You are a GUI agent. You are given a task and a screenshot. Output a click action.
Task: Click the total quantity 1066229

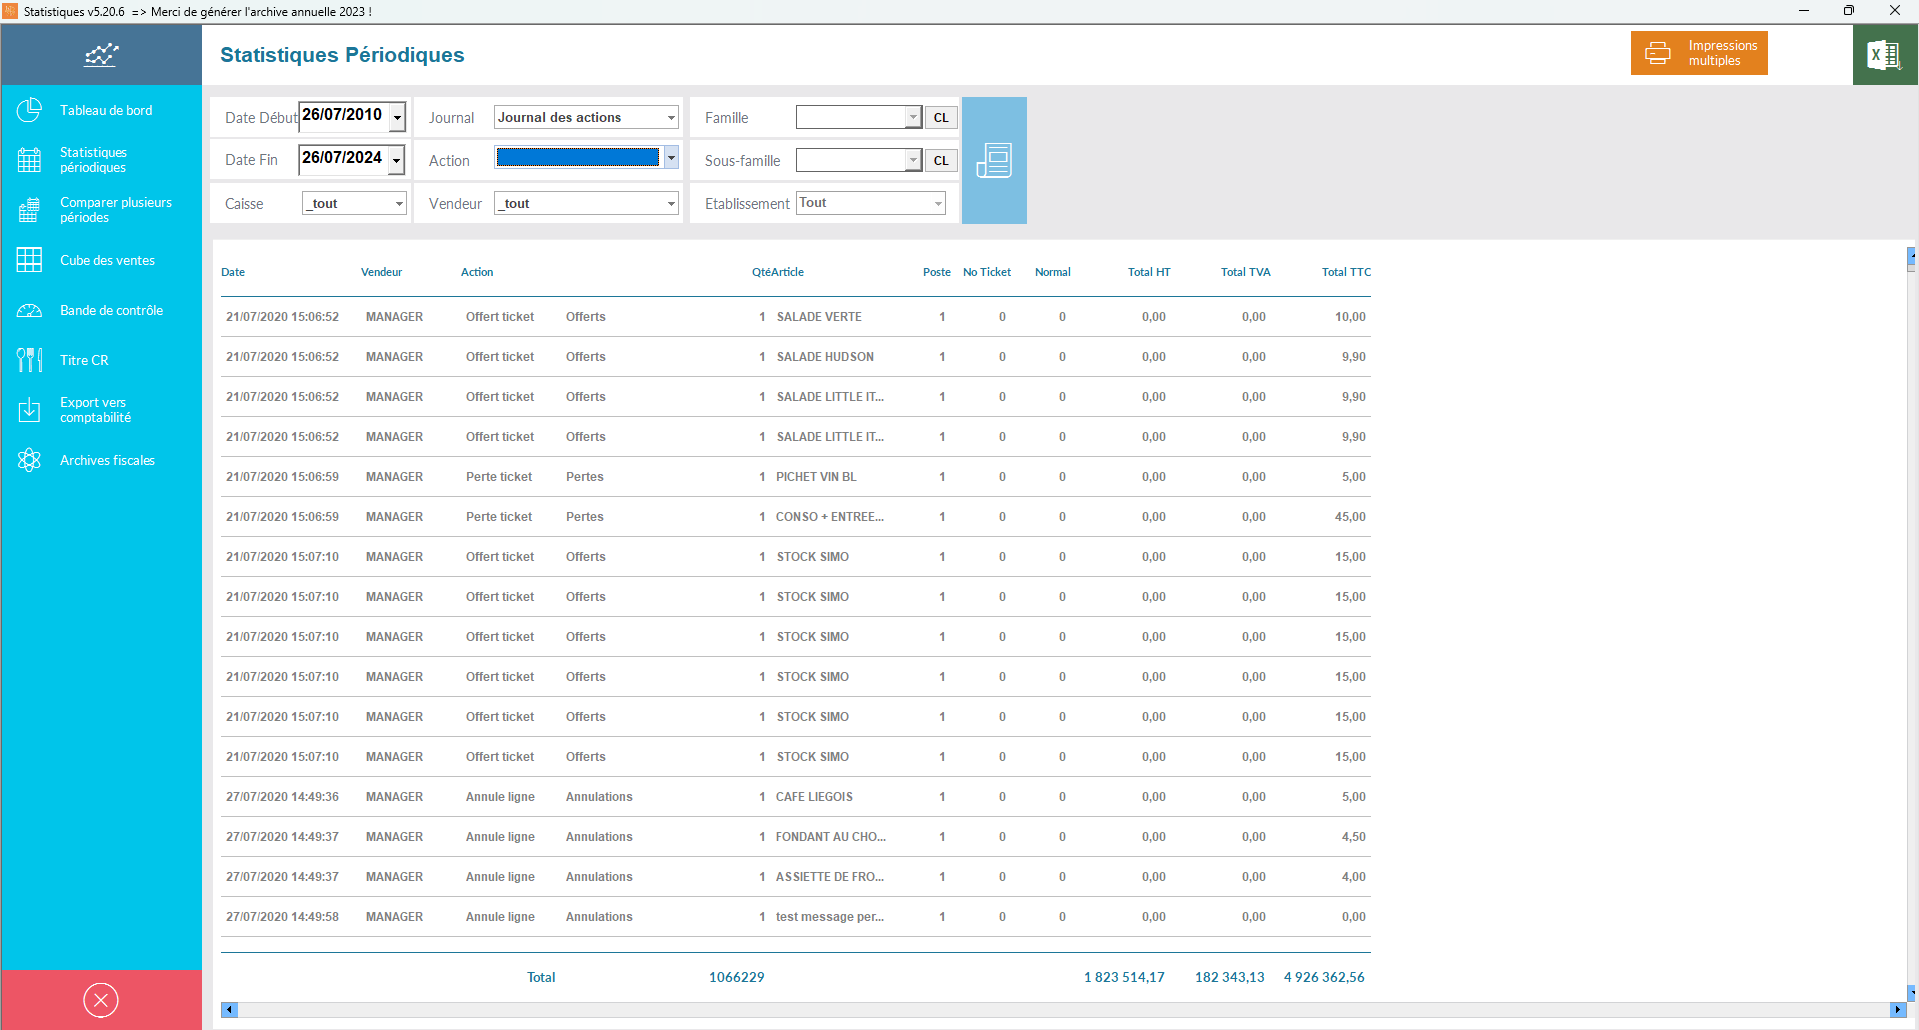pyautogui.click(x=737, y=977)
